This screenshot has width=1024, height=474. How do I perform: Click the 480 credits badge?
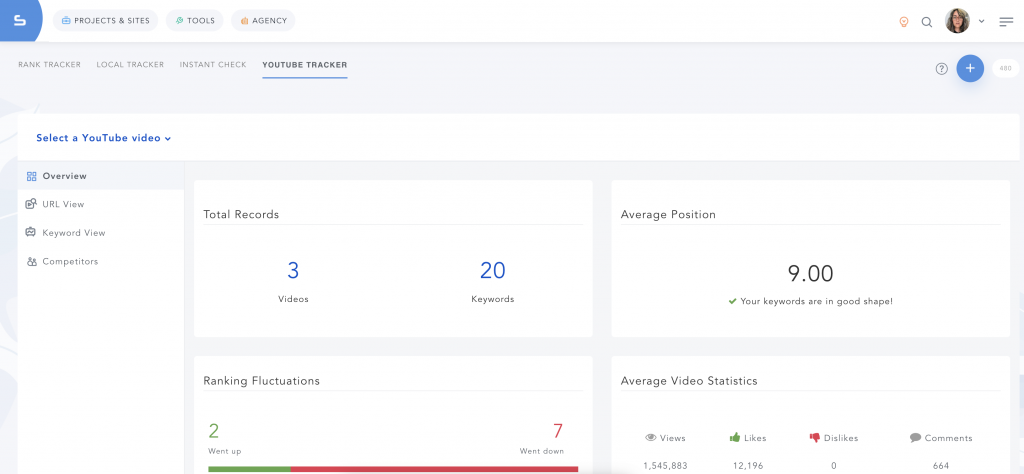pyautogui.click(x=1005, y=68)
